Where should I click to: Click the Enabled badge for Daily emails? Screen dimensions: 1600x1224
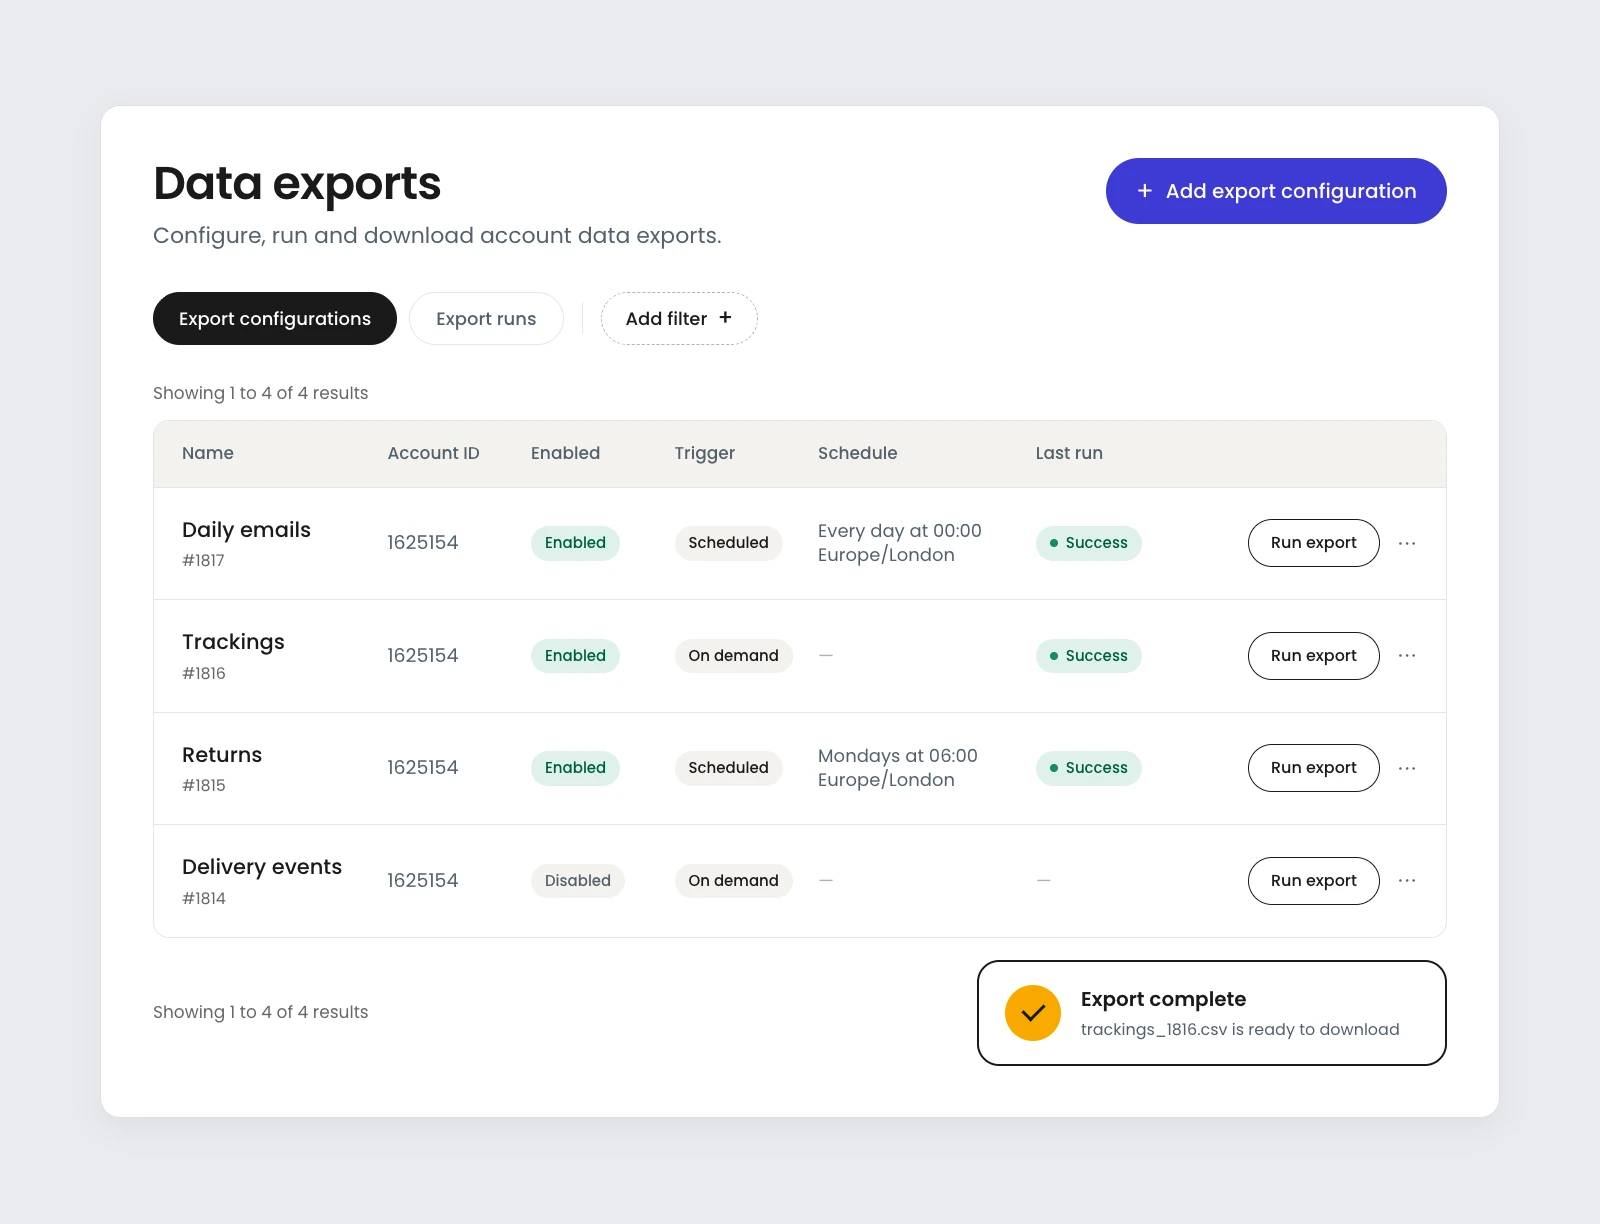click(x=575, y=543)
